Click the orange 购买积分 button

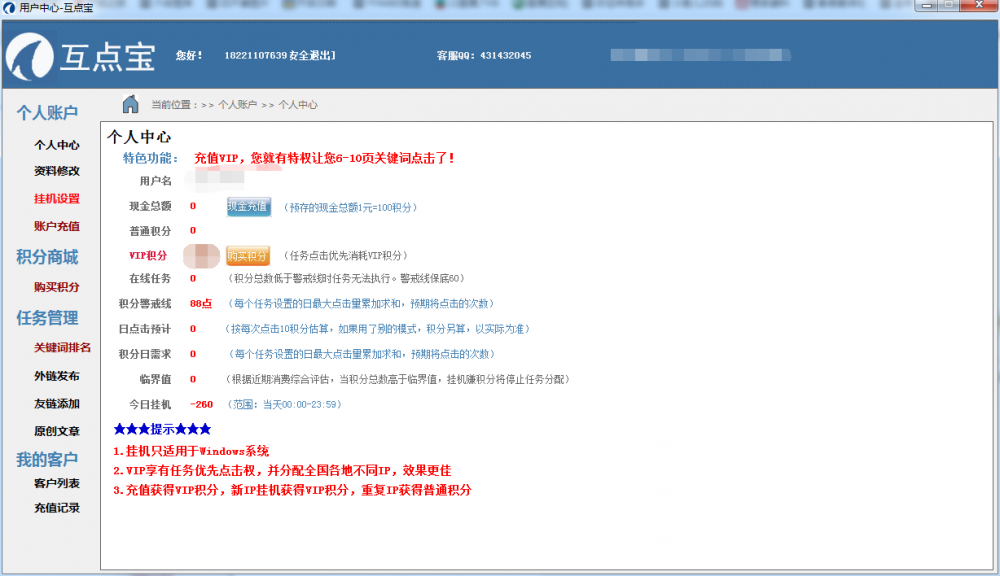tap(247, 256)
